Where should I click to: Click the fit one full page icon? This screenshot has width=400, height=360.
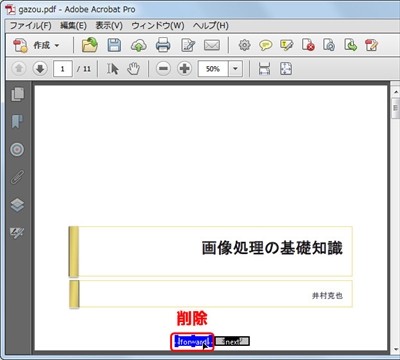click(286, 69)
